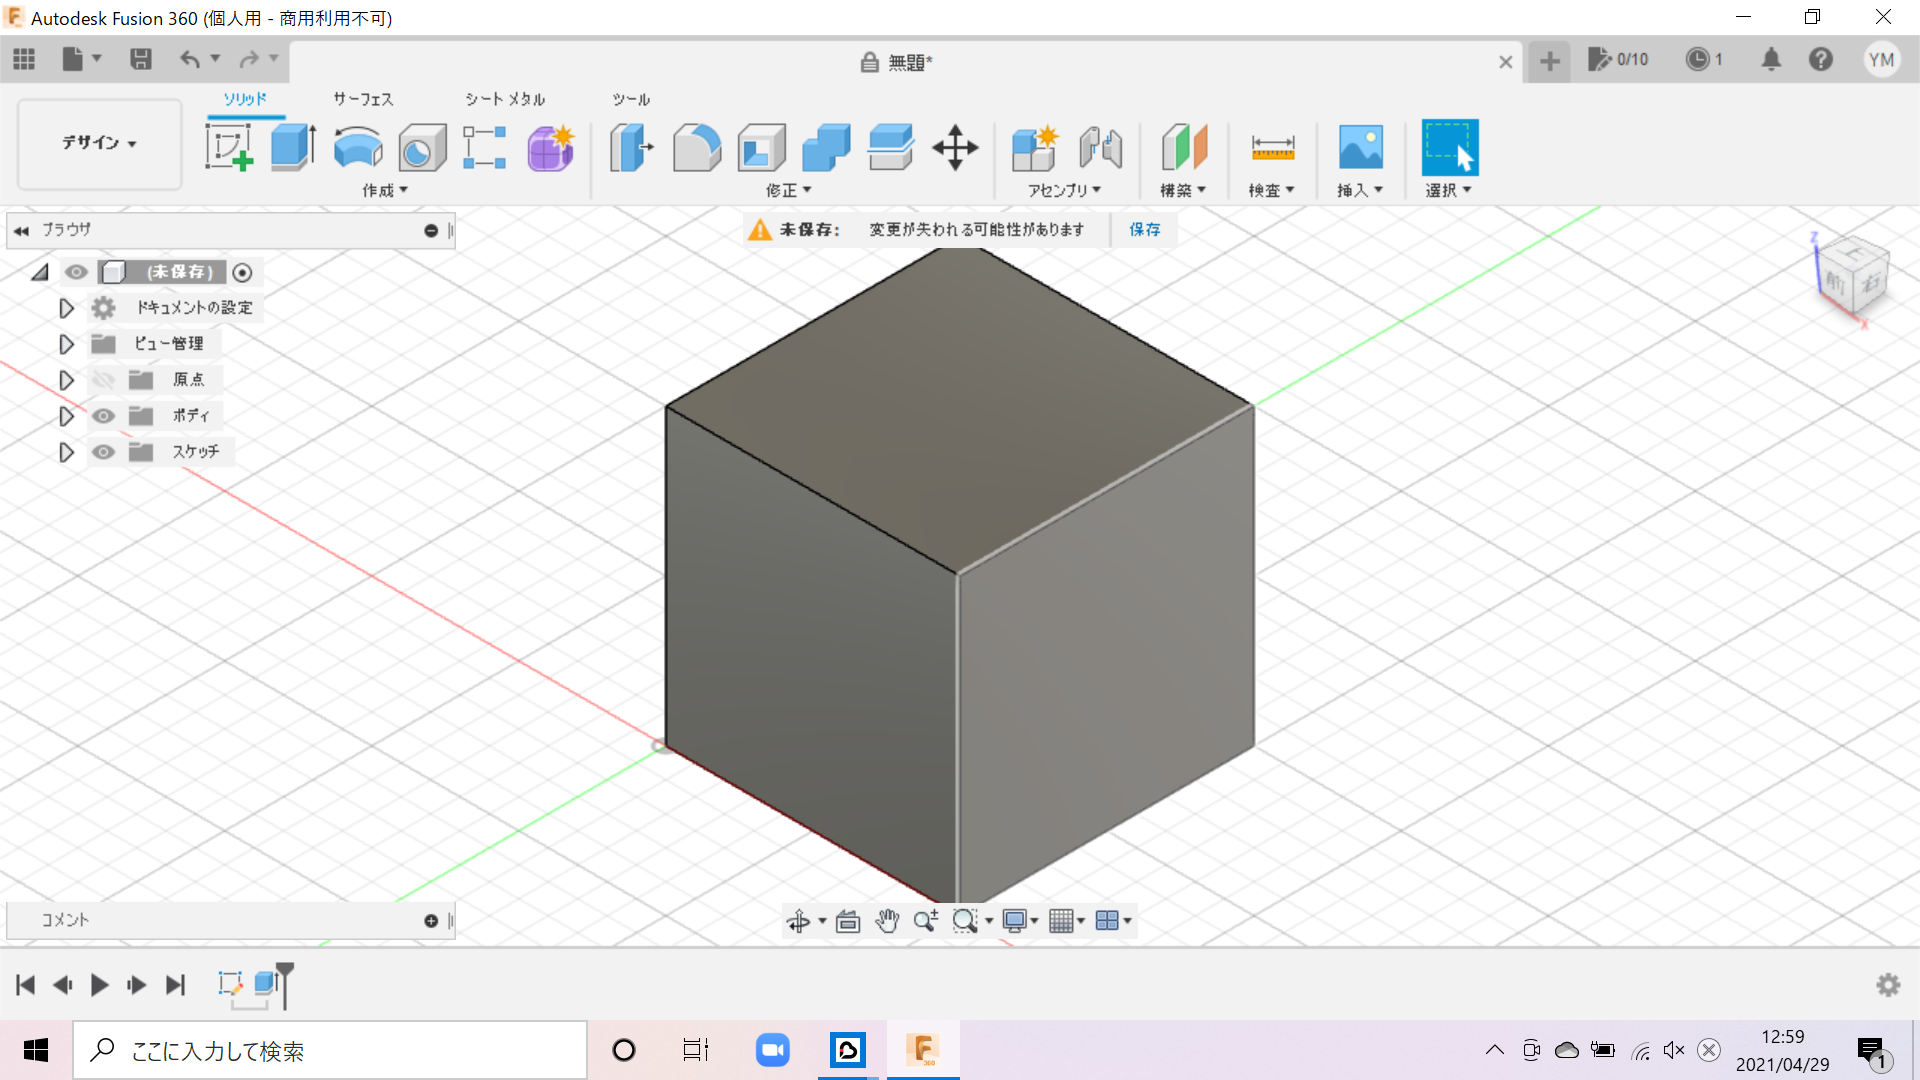Toggle visibility of the スケッチ folder

pos(103,452)
